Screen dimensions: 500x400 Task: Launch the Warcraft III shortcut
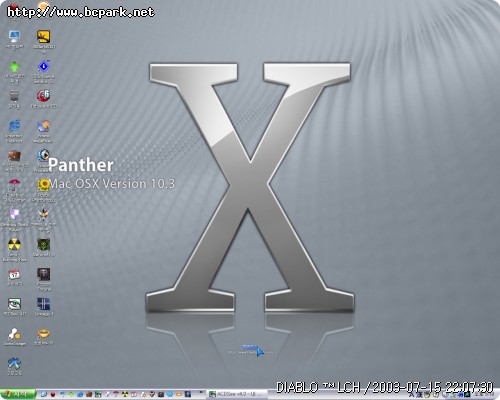(x=43, y=244)
